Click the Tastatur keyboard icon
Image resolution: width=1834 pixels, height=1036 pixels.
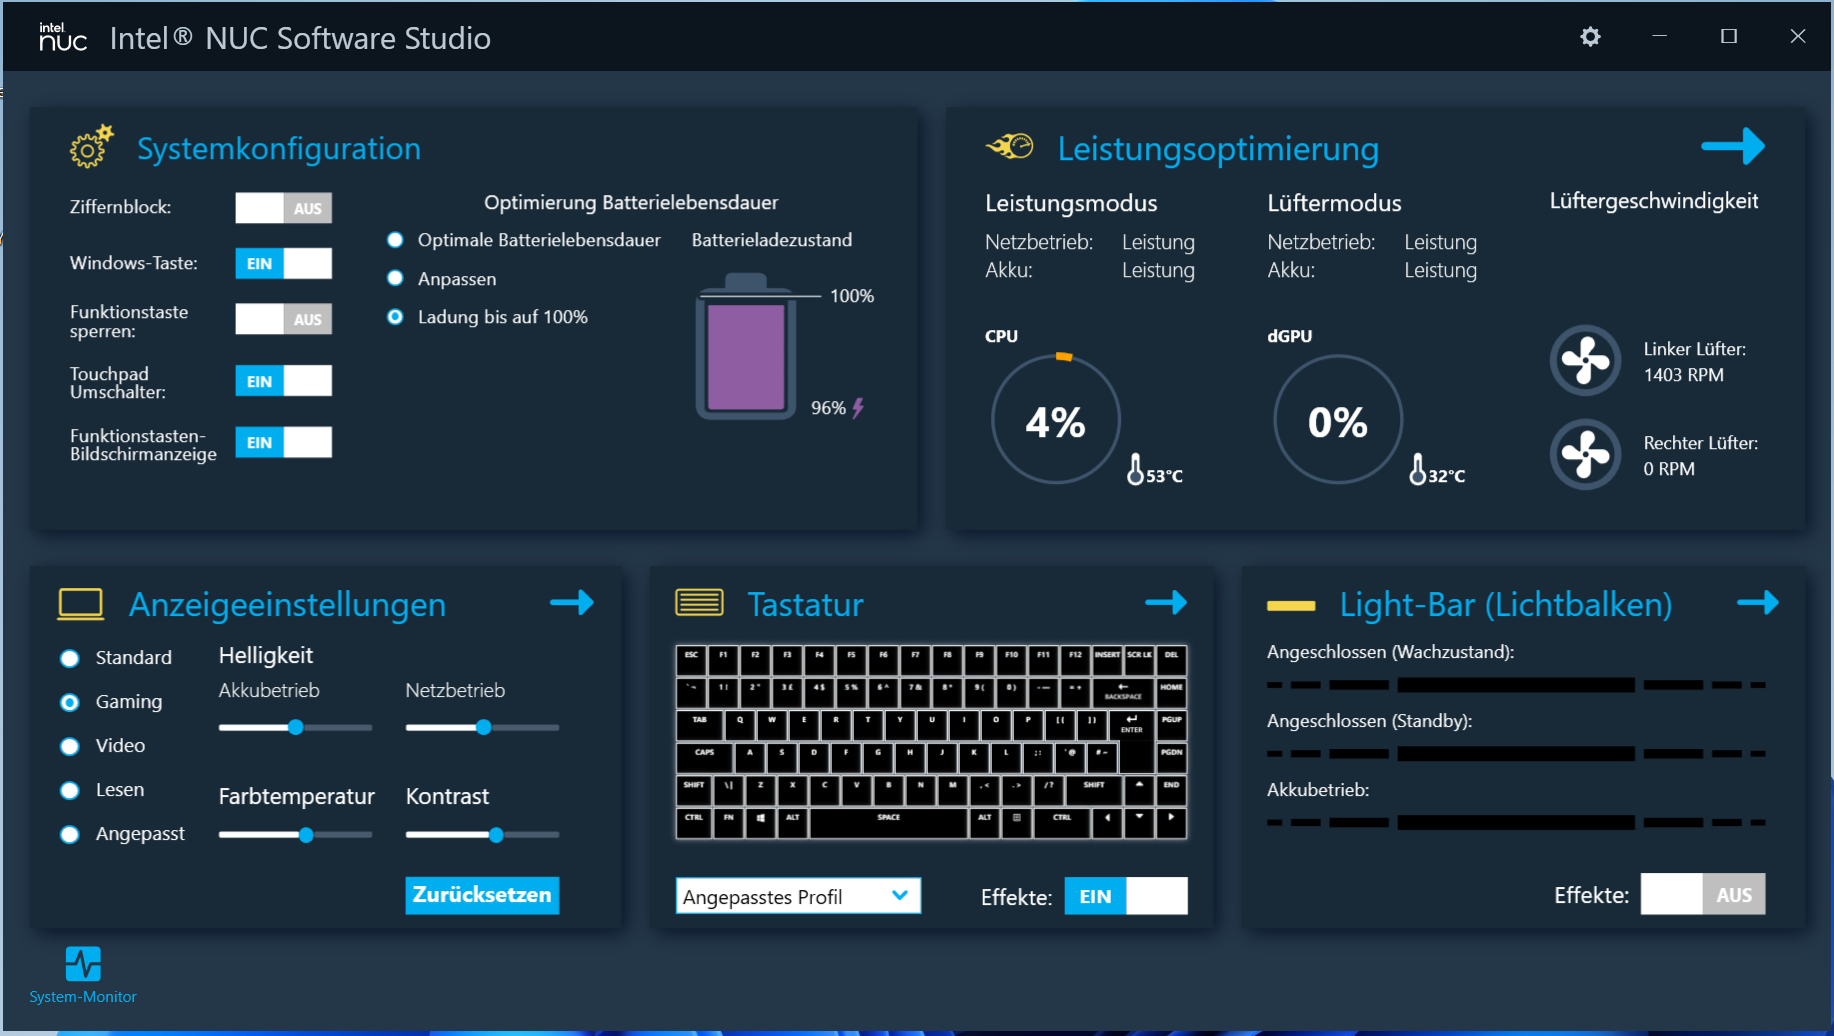click(699, 602)
